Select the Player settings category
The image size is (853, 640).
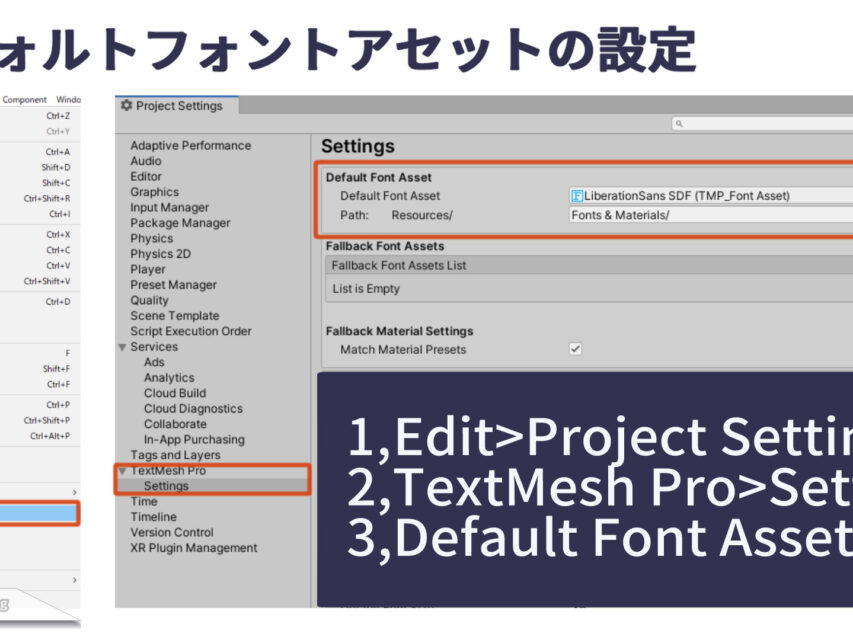click(147, 269)
